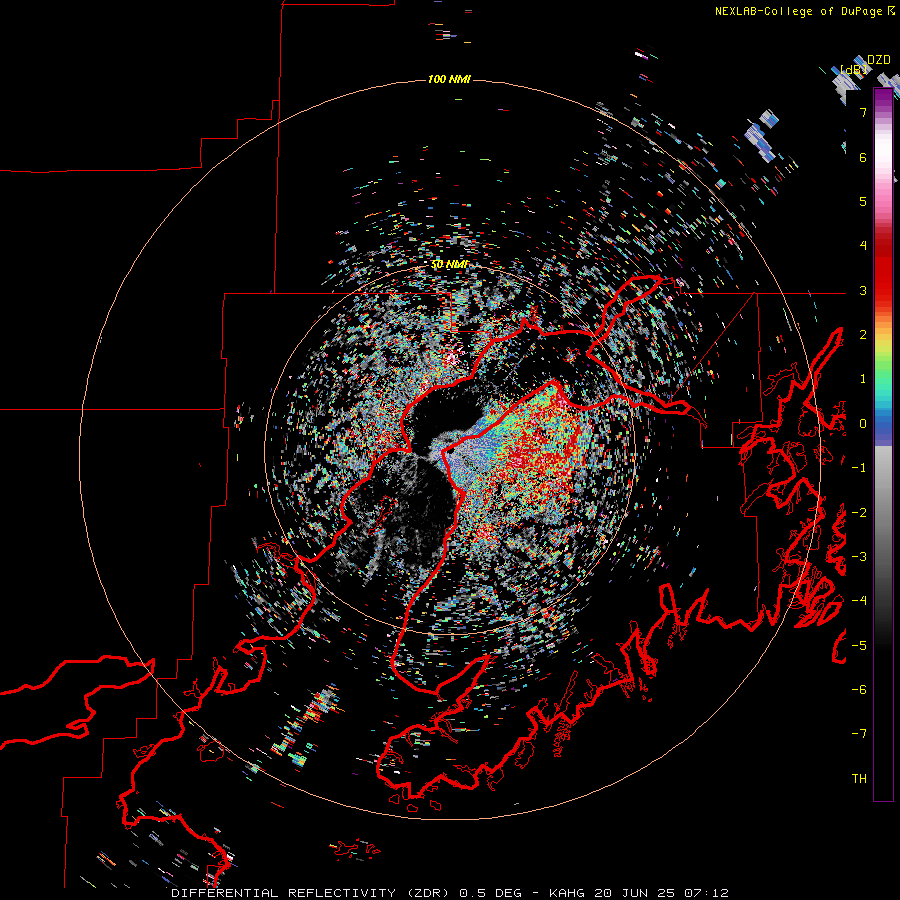Click the DIFFERENTIAL REFLECTIVITY (ZDR) title text
This screenshot has height=900, width=900.
pyautogui.click(x=312, y=893)
